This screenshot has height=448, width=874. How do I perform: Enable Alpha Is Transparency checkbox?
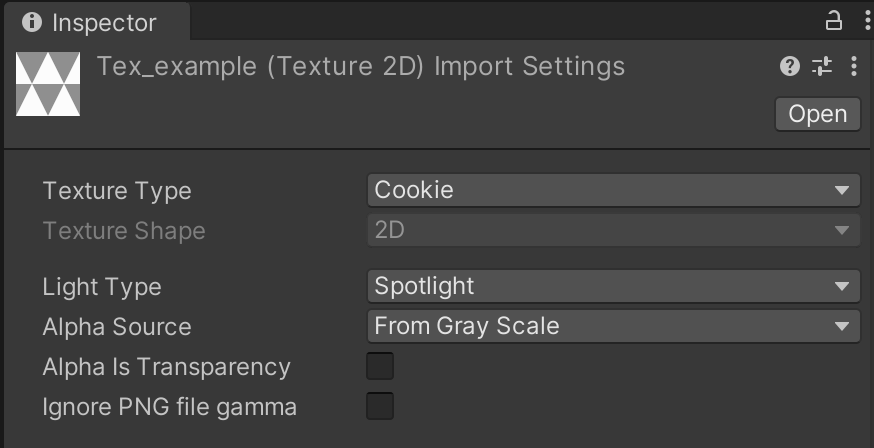380,366
